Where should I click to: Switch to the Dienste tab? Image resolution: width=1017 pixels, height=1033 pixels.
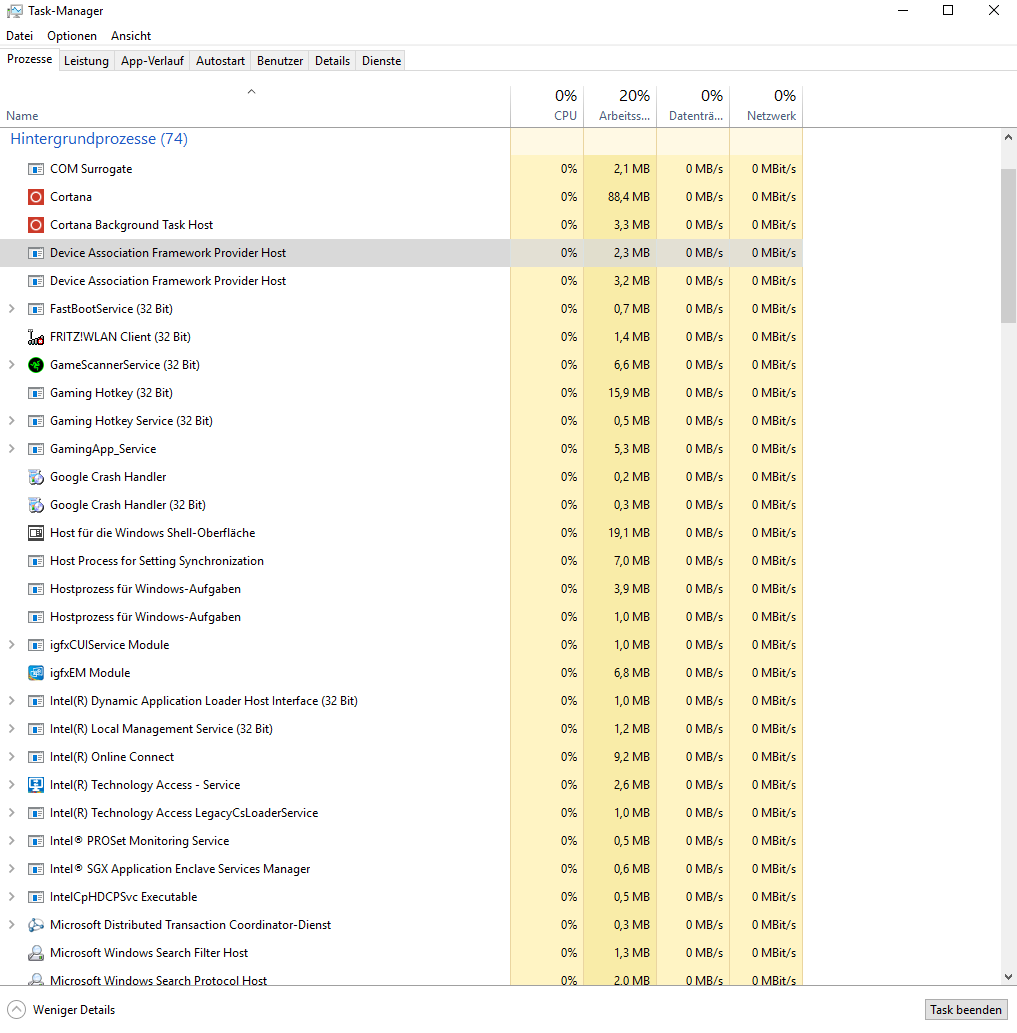coord(381,61)
